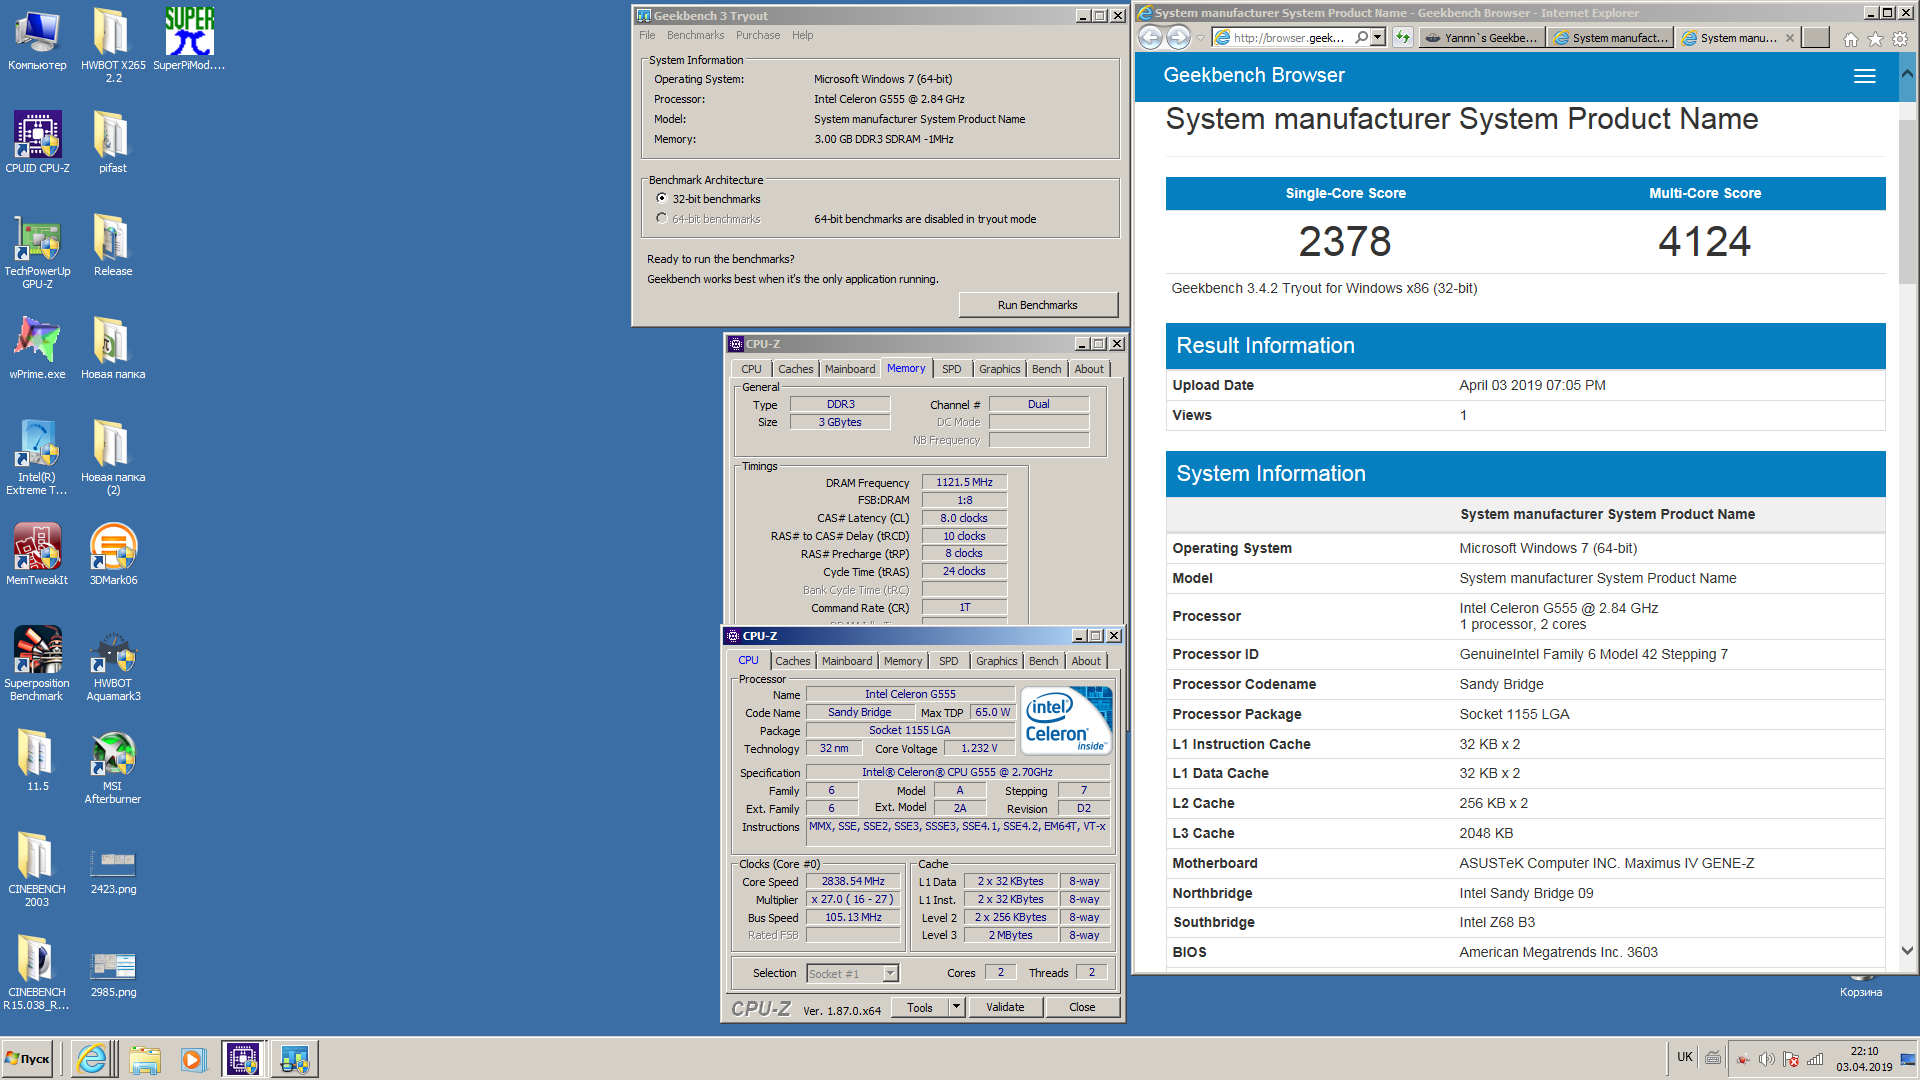1920x1080 pixels.
Task: Launch the MemTweakIt desktop shortcut
Action: pos(37,554)
